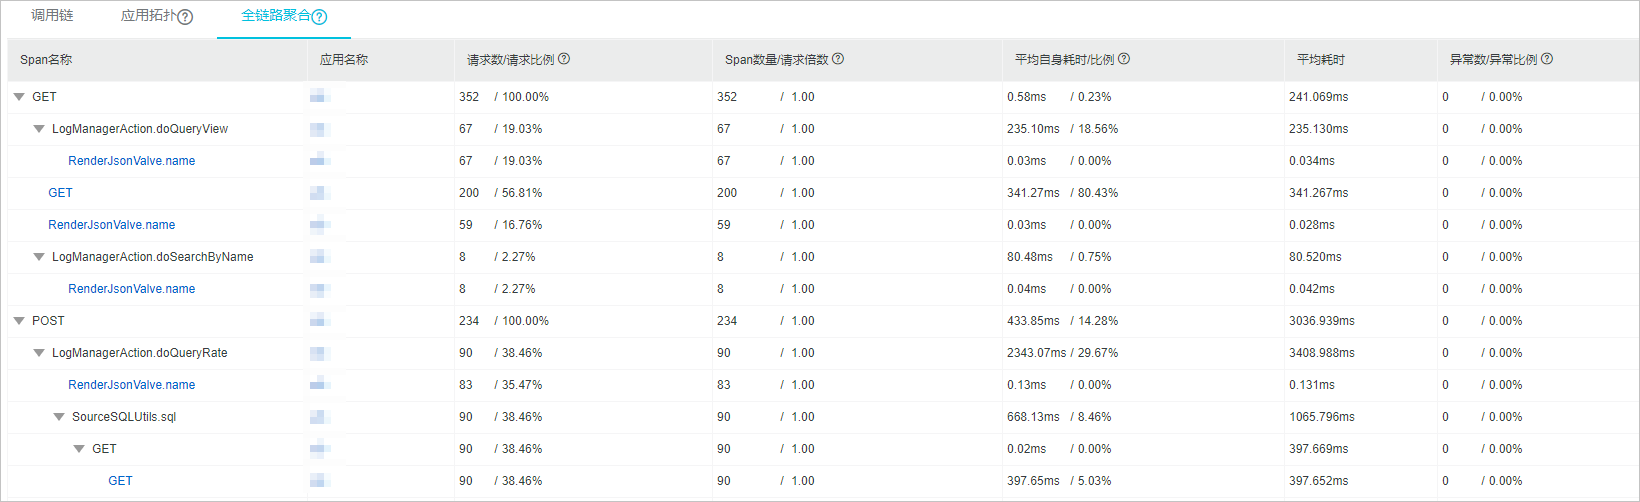Click the 35.47% request ratio
This screenshot has height=502, width=1640.
pyautogui.click(x=522, y=385)
